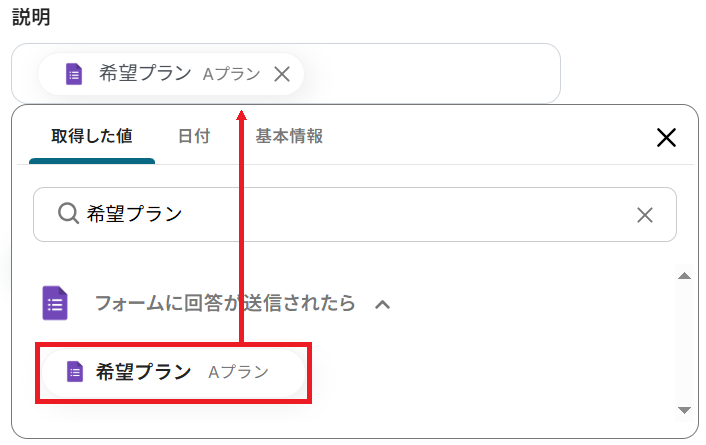Click the scrollbar down arrow
The height and width of the screenshot is (445, 706).
(684, 410)
